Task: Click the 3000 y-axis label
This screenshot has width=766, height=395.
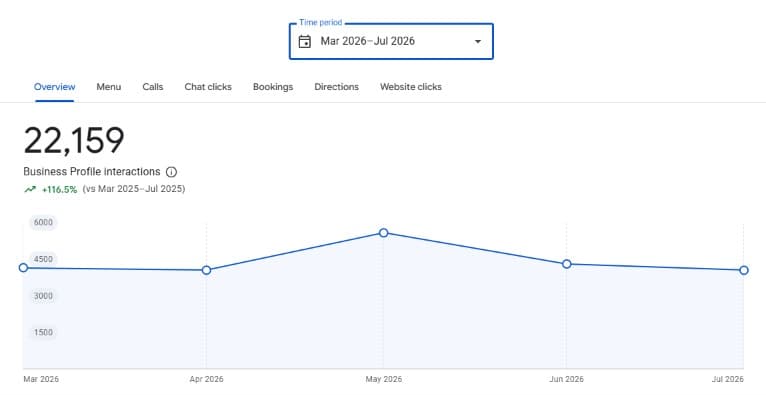Action: coord(43,296)
